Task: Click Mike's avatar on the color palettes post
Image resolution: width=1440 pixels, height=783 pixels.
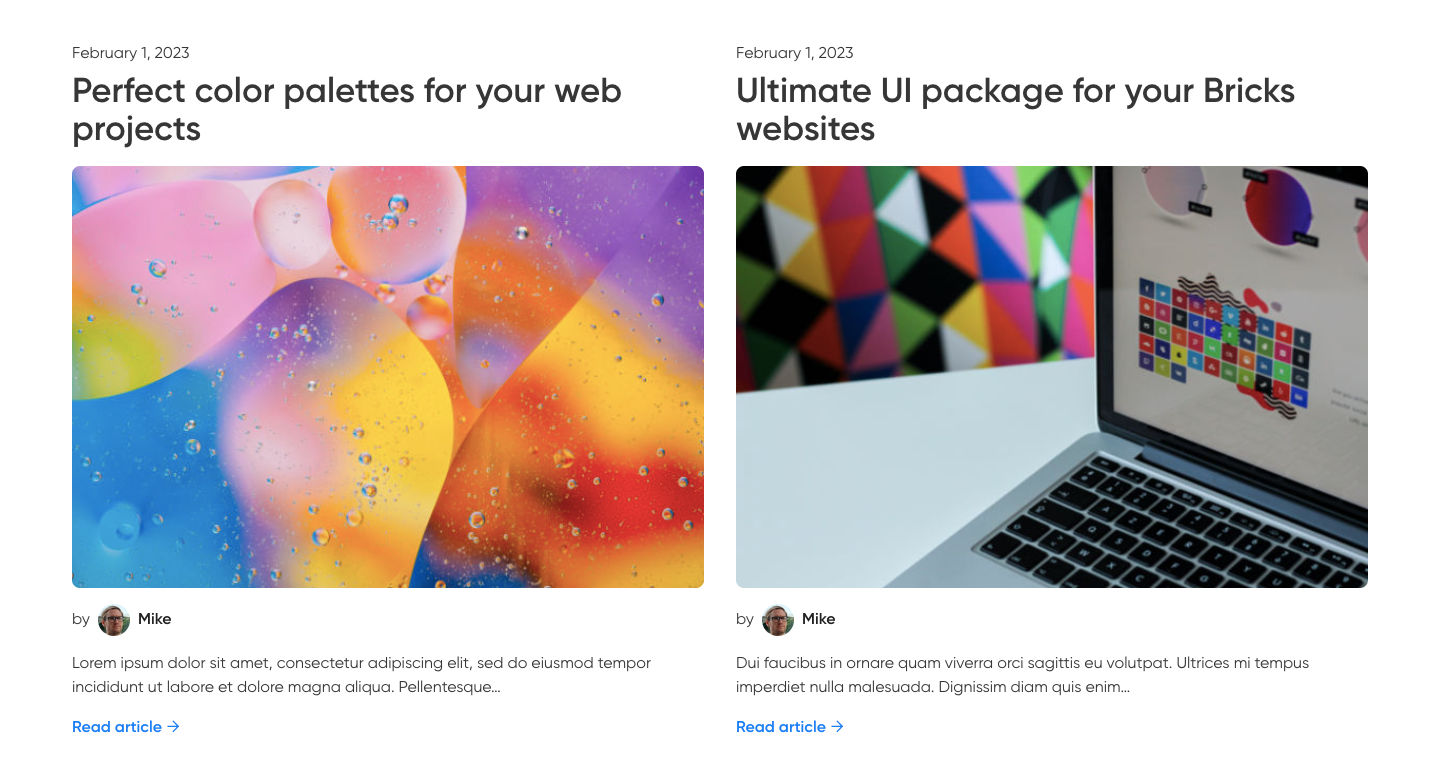Action: [114, 620]
